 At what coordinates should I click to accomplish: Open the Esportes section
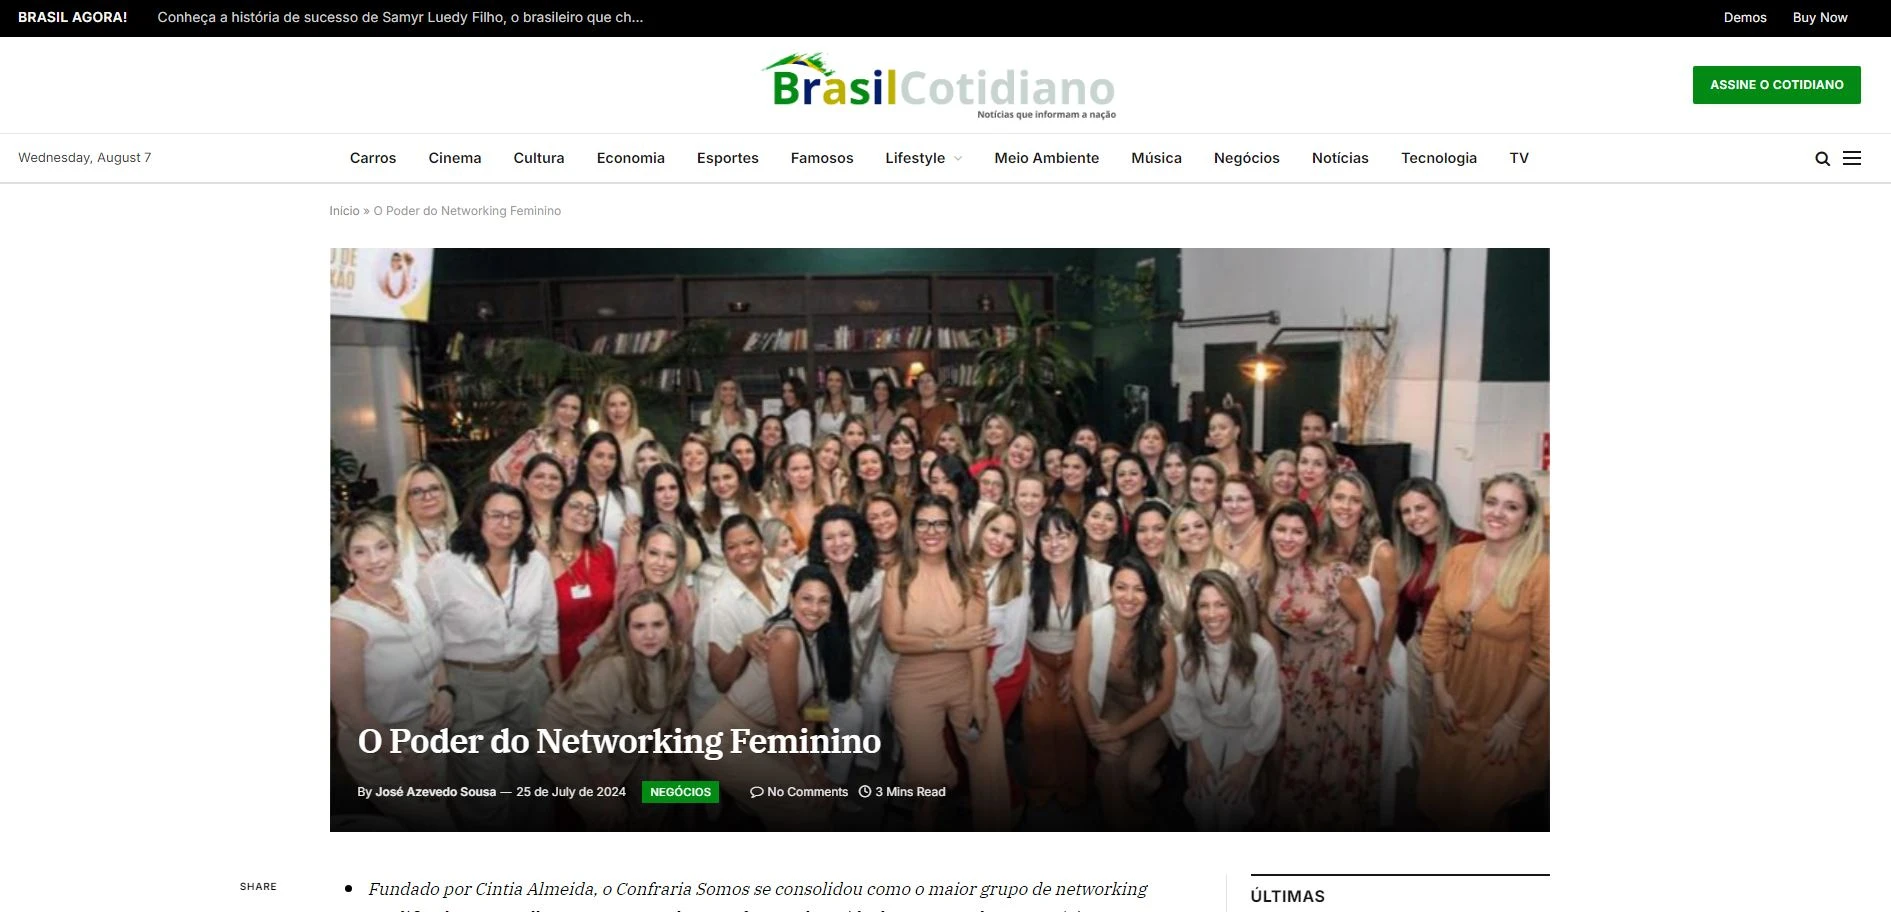(727, 158)
